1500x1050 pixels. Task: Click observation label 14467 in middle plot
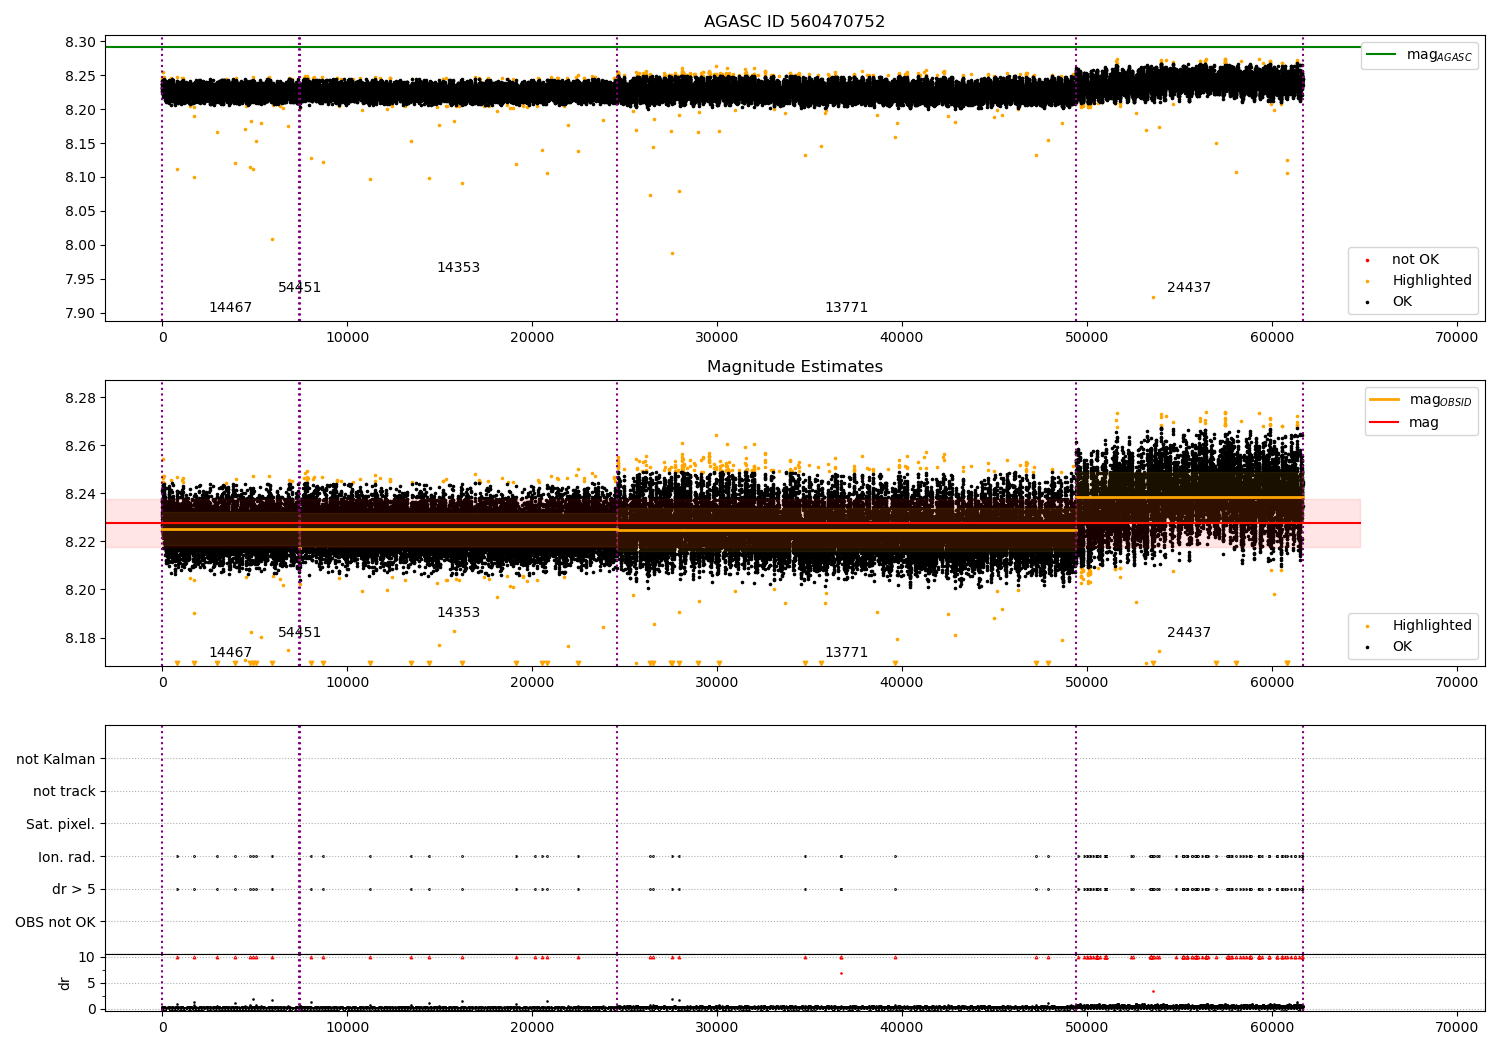pyautogui.click(x=230, y=652)
